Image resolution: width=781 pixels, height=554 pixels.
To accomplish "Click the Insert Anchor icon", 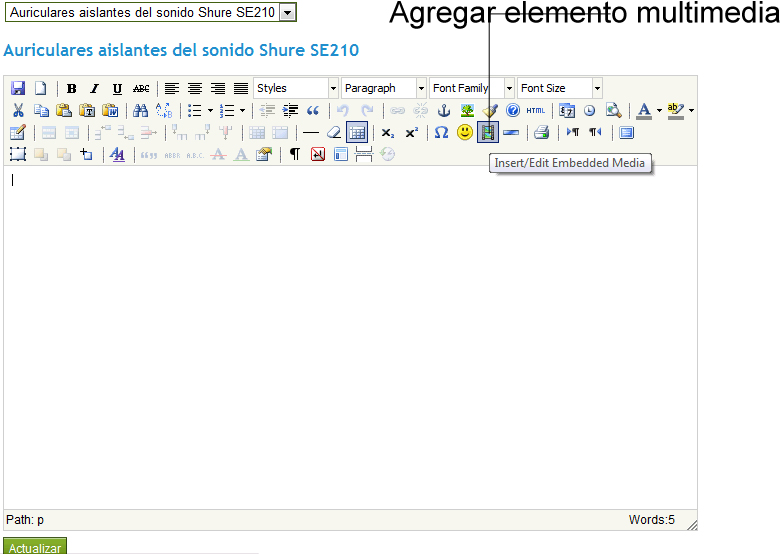I will 443,110.
